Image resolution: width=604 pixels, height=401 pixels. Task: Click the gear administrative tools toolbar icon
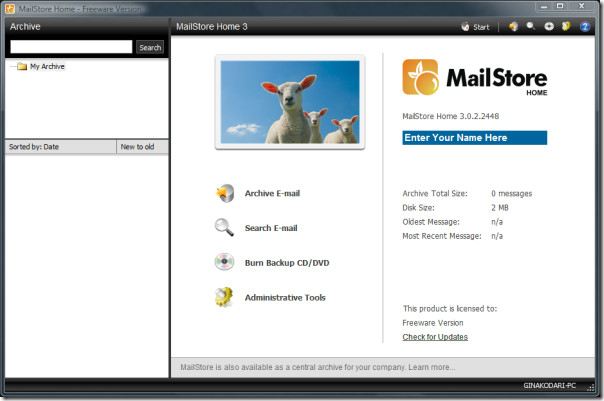[566, 26]
